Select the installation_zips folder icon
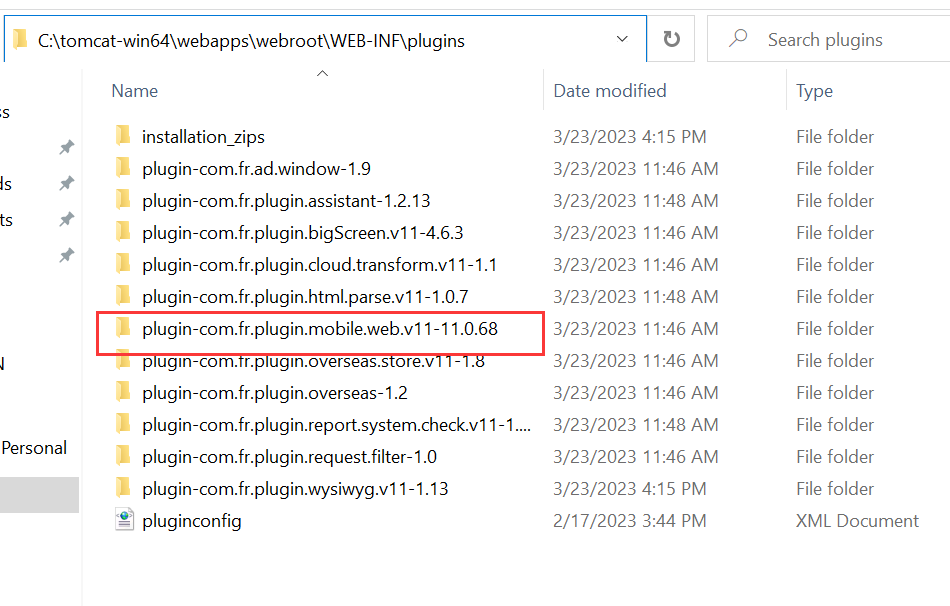The image size is (950, 606). pos(123,135)
